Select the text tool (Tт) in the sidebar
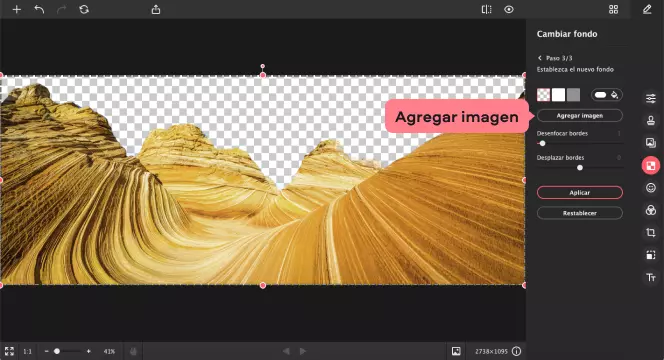 click(651, 277)
